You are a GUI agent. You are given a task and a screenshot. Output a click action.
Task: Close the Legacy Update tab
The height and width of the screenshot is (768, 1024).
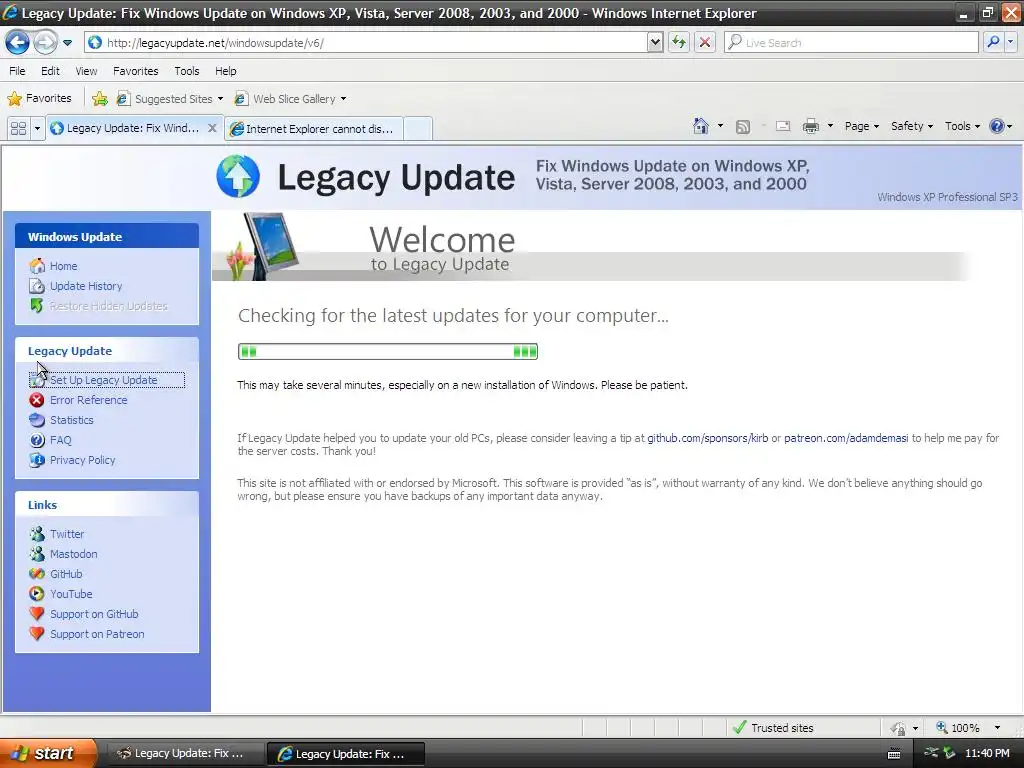[212, 128]
